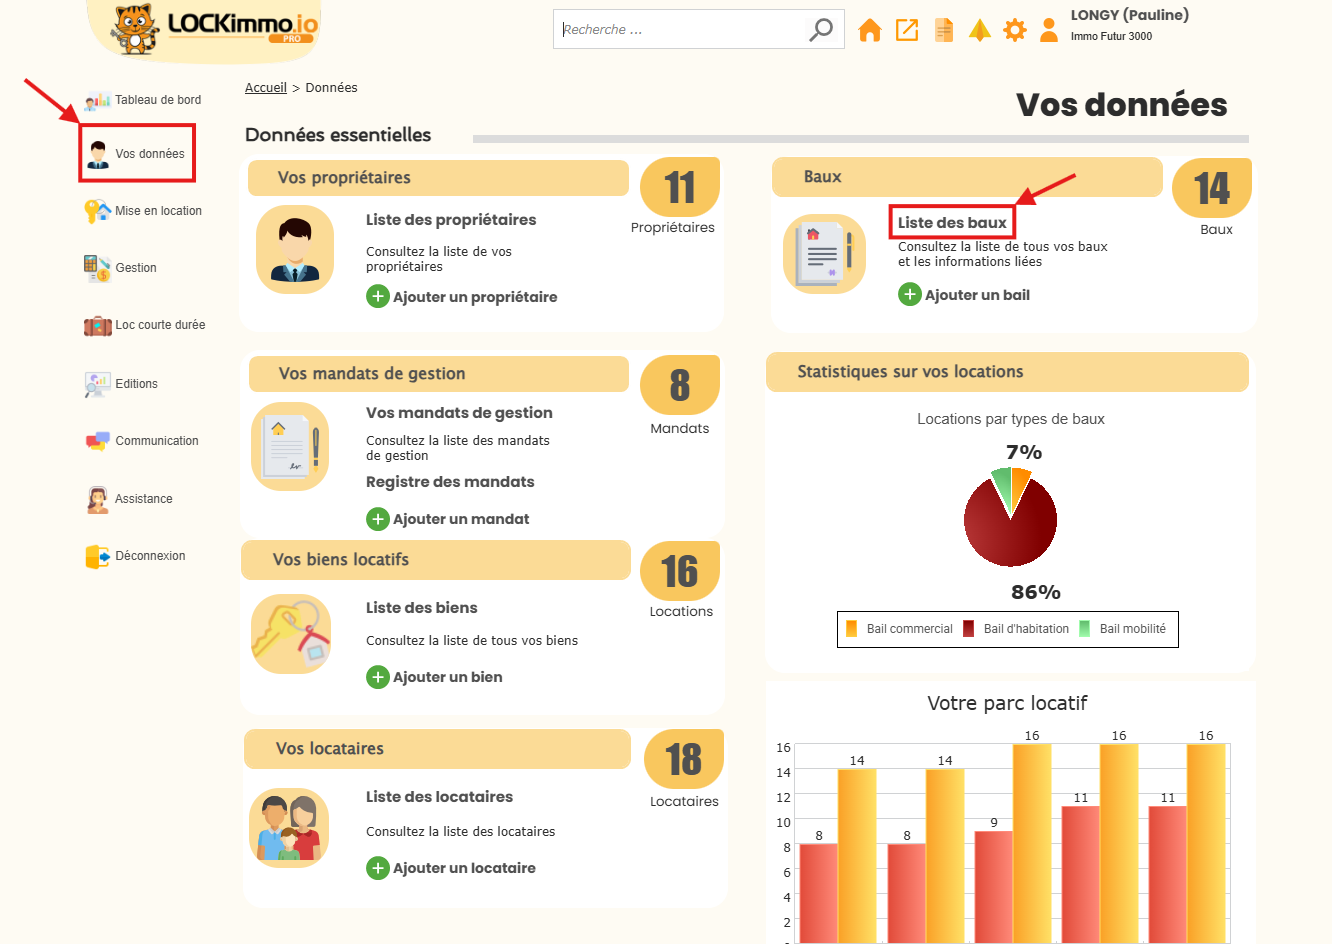Click Ajouter un locataire

pyautogui.click(x=464, y=868)
